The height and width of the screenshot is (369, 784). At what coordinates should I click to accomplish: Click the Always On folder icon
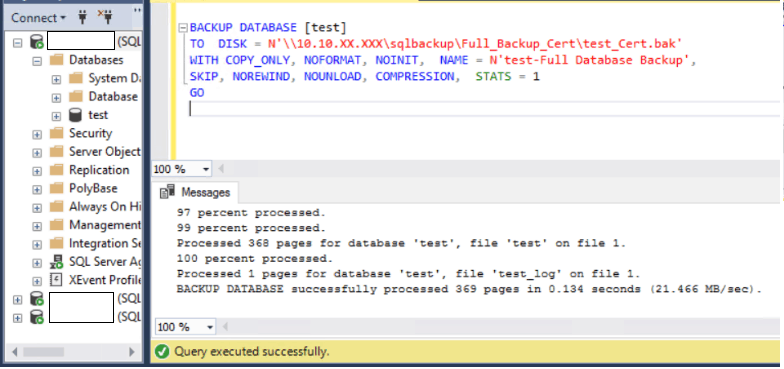coord(56,206)
